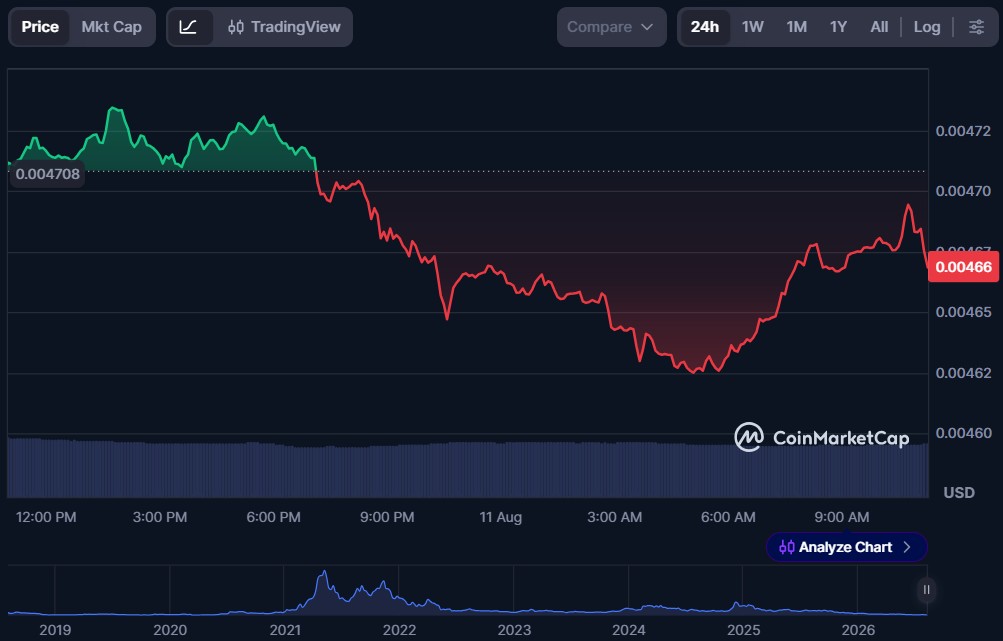
Task: Click 2023 on the history timeline
Action: pyautogui.click(x=514, y=630)
